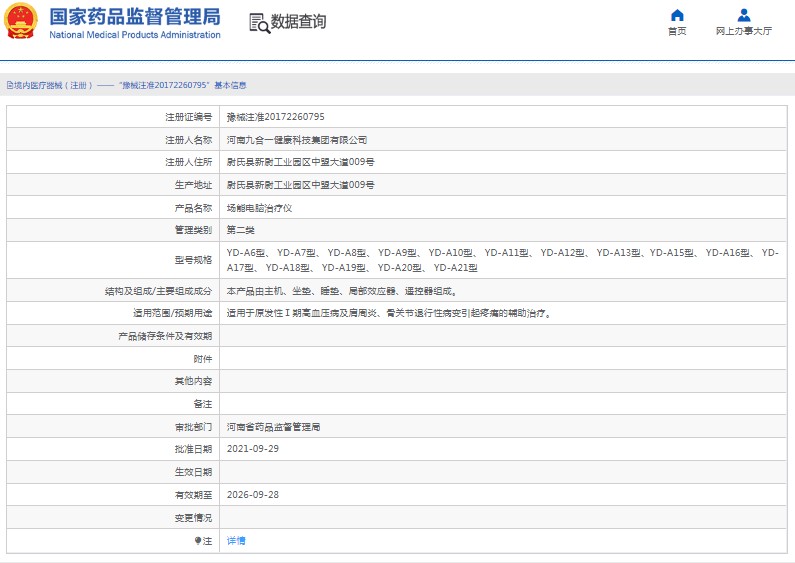Select 河南九合一健康科技集团有限公司 text

(297, 140)
